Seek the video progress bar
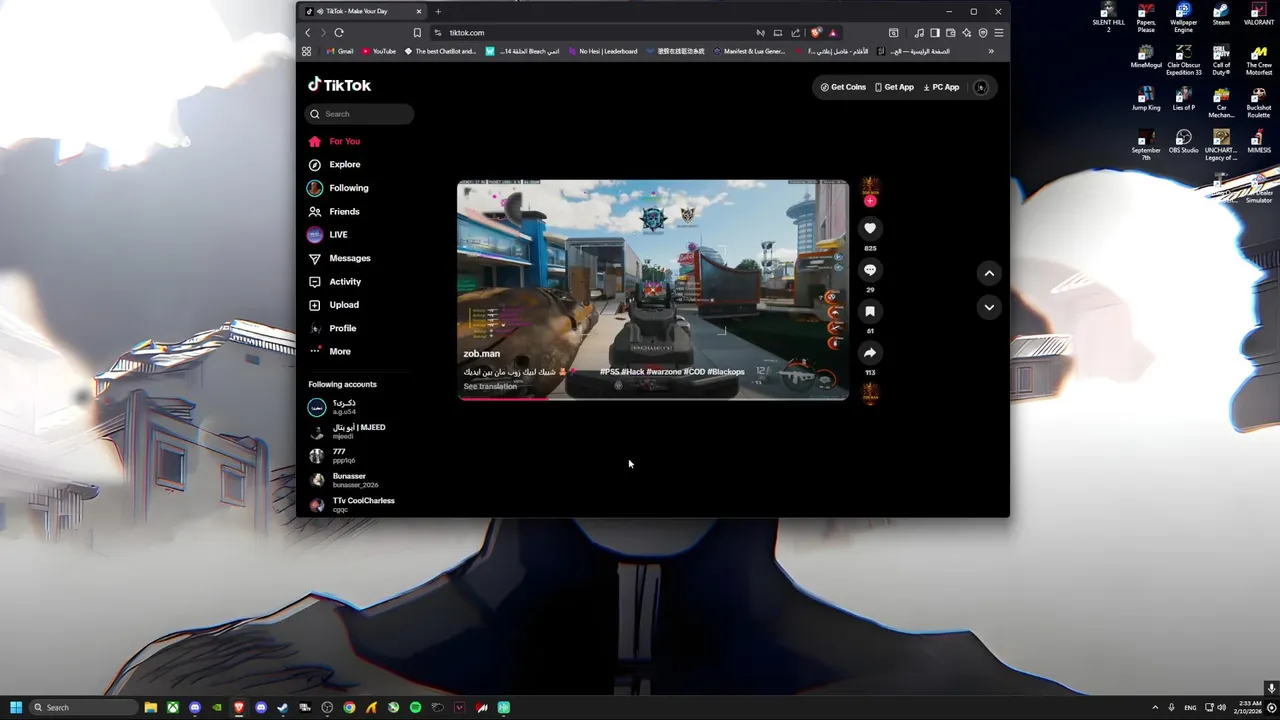This screenshot has width=1280, height=720. click(653, 398)
